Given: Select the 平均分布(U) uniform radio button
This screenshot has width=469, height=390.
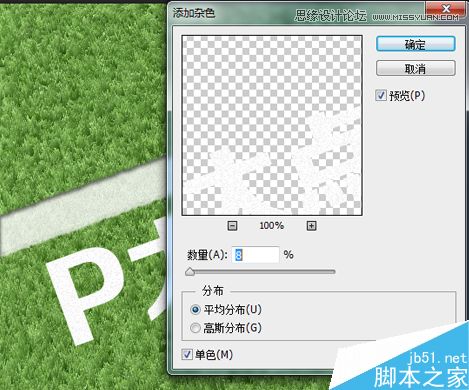Looking at the screenshot, I should [x=195, y=310].
